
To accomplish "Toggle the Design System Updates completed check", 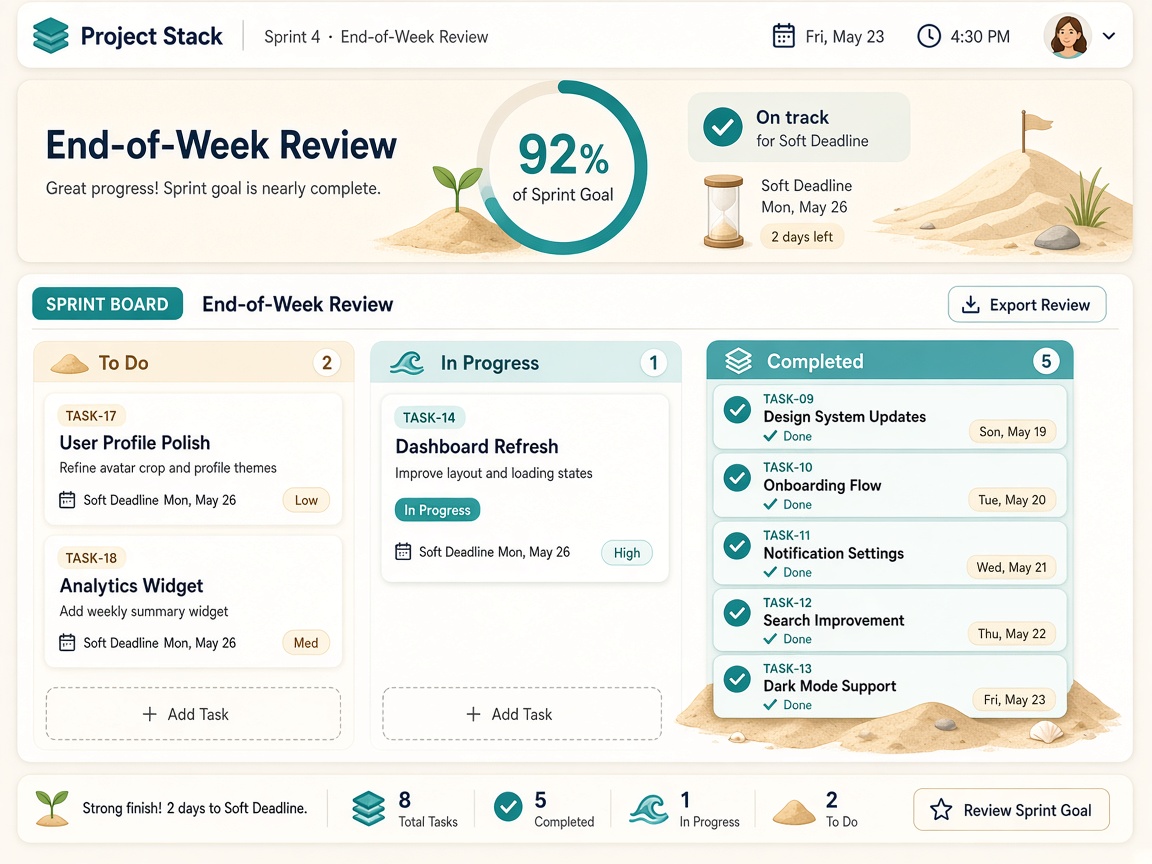I will point(737,410).
